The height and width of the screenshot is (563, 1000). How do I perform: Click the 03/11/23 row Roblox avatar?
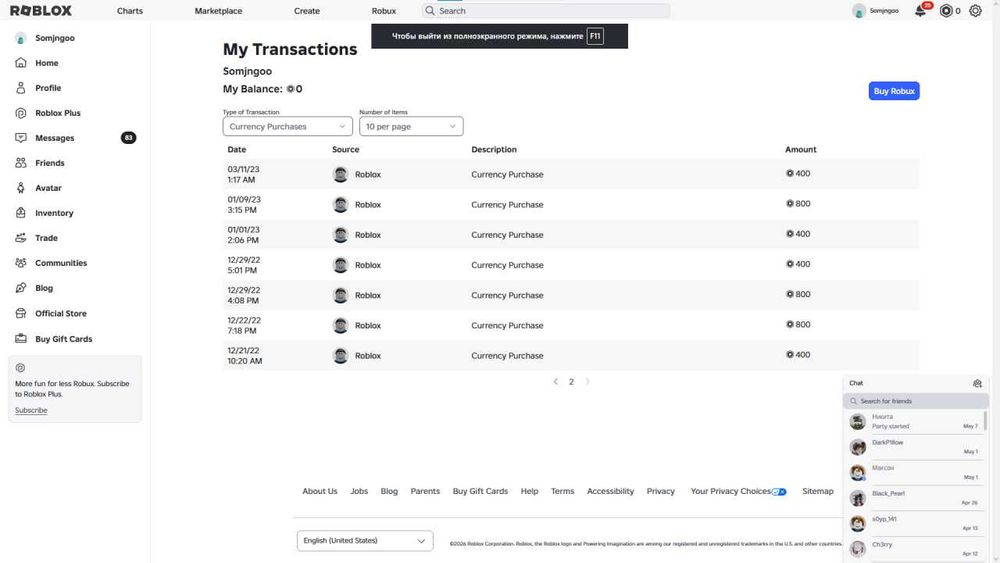point(341,174)
